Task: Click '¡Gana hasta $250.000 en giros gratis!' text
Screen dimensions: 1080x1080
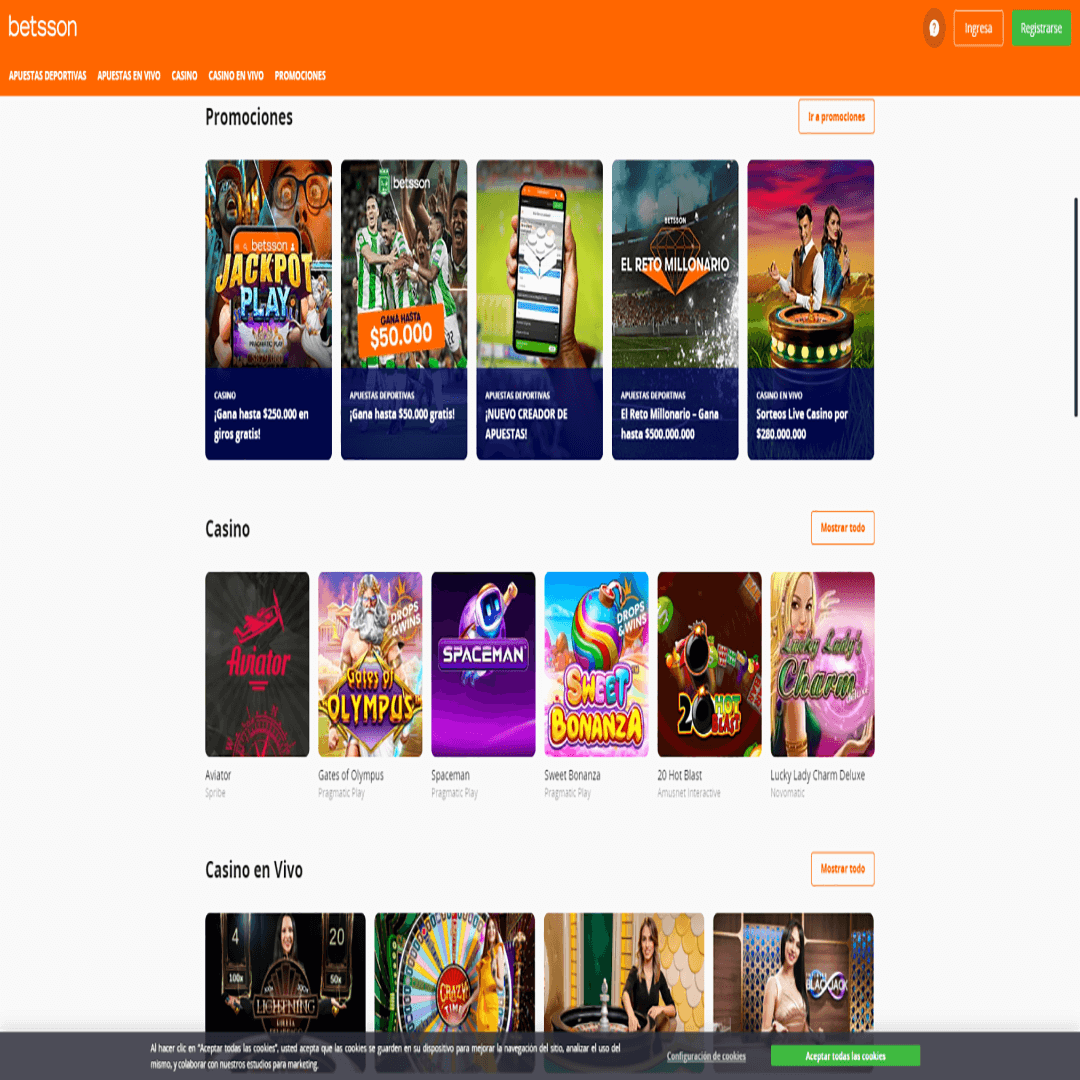Action: pos(261,424)
